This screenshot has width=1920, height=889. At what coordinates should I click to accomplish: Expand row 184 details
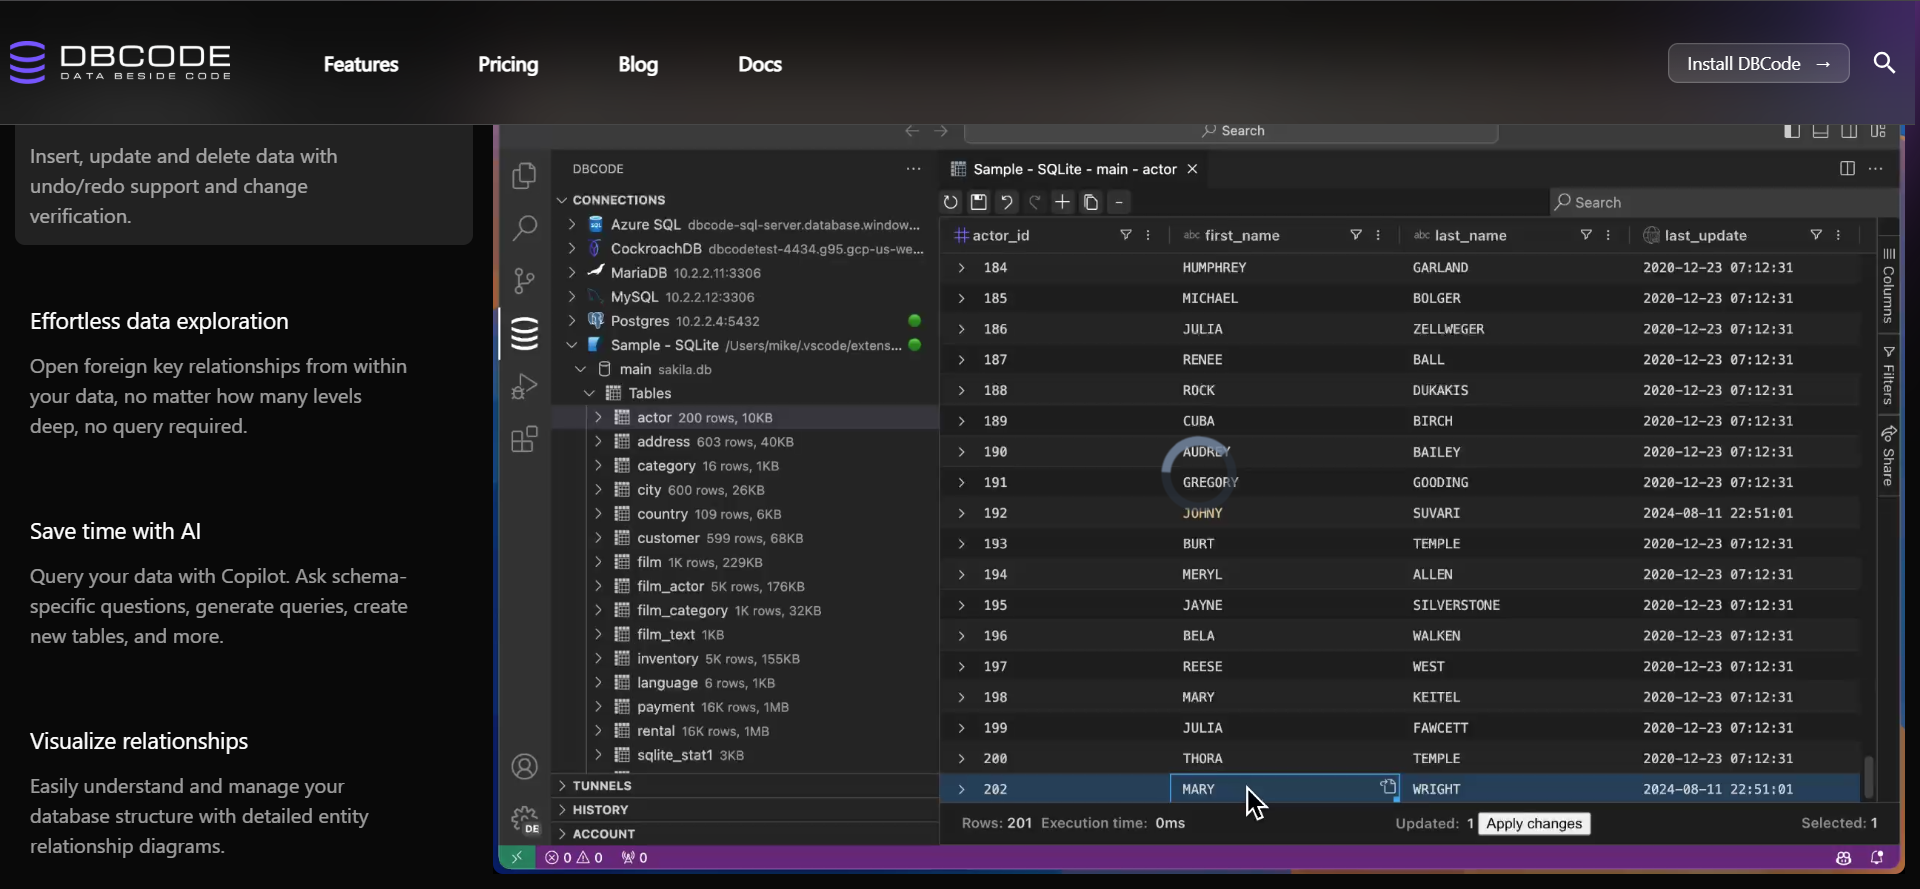pyautogui.click(x=961, y=268)
